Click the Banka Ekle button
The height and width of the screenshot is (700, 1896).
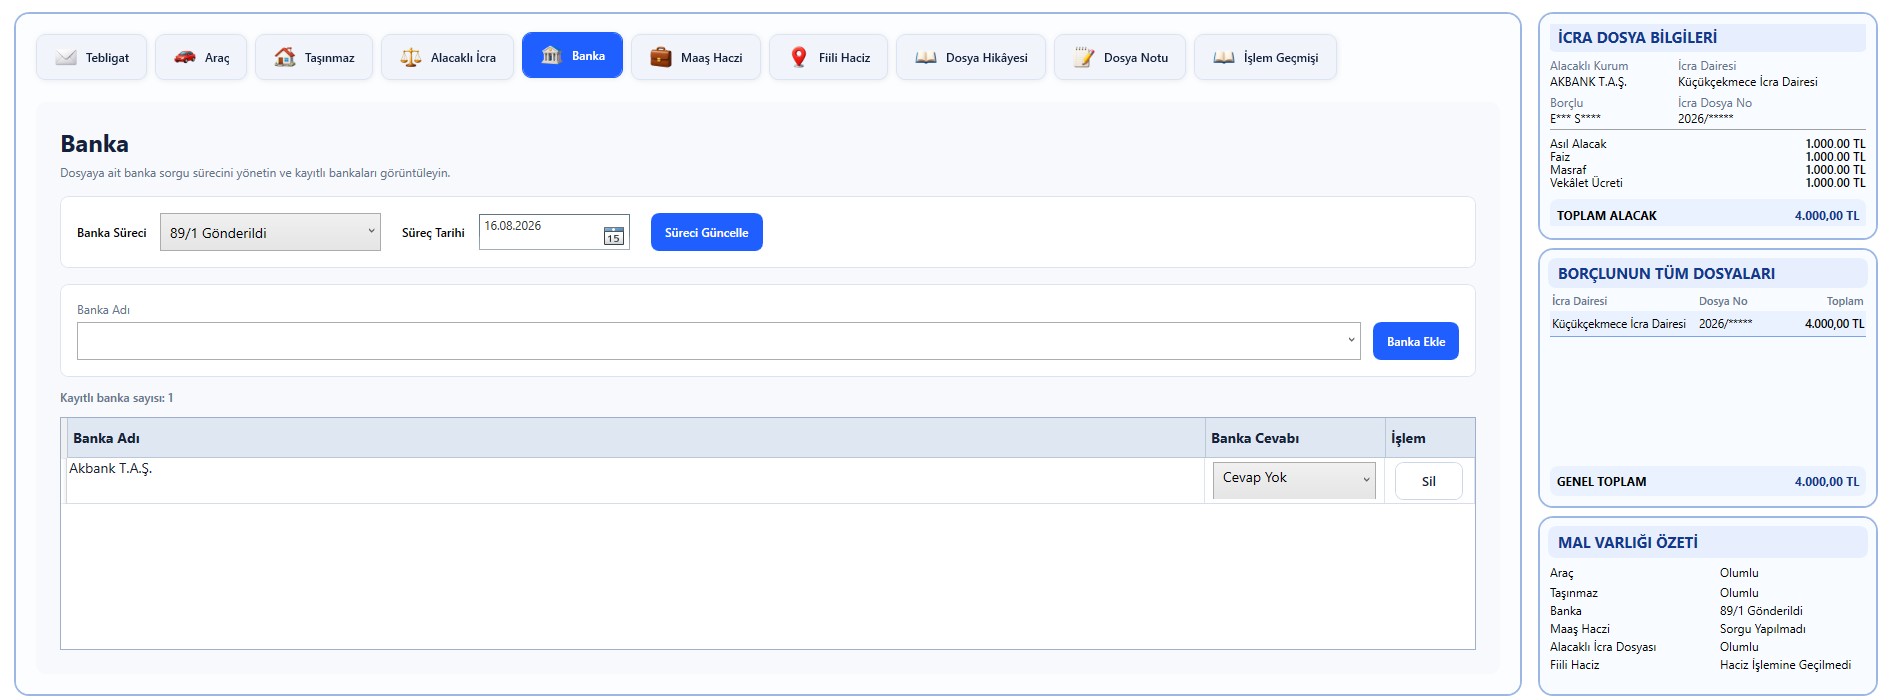coord(1416,341)
